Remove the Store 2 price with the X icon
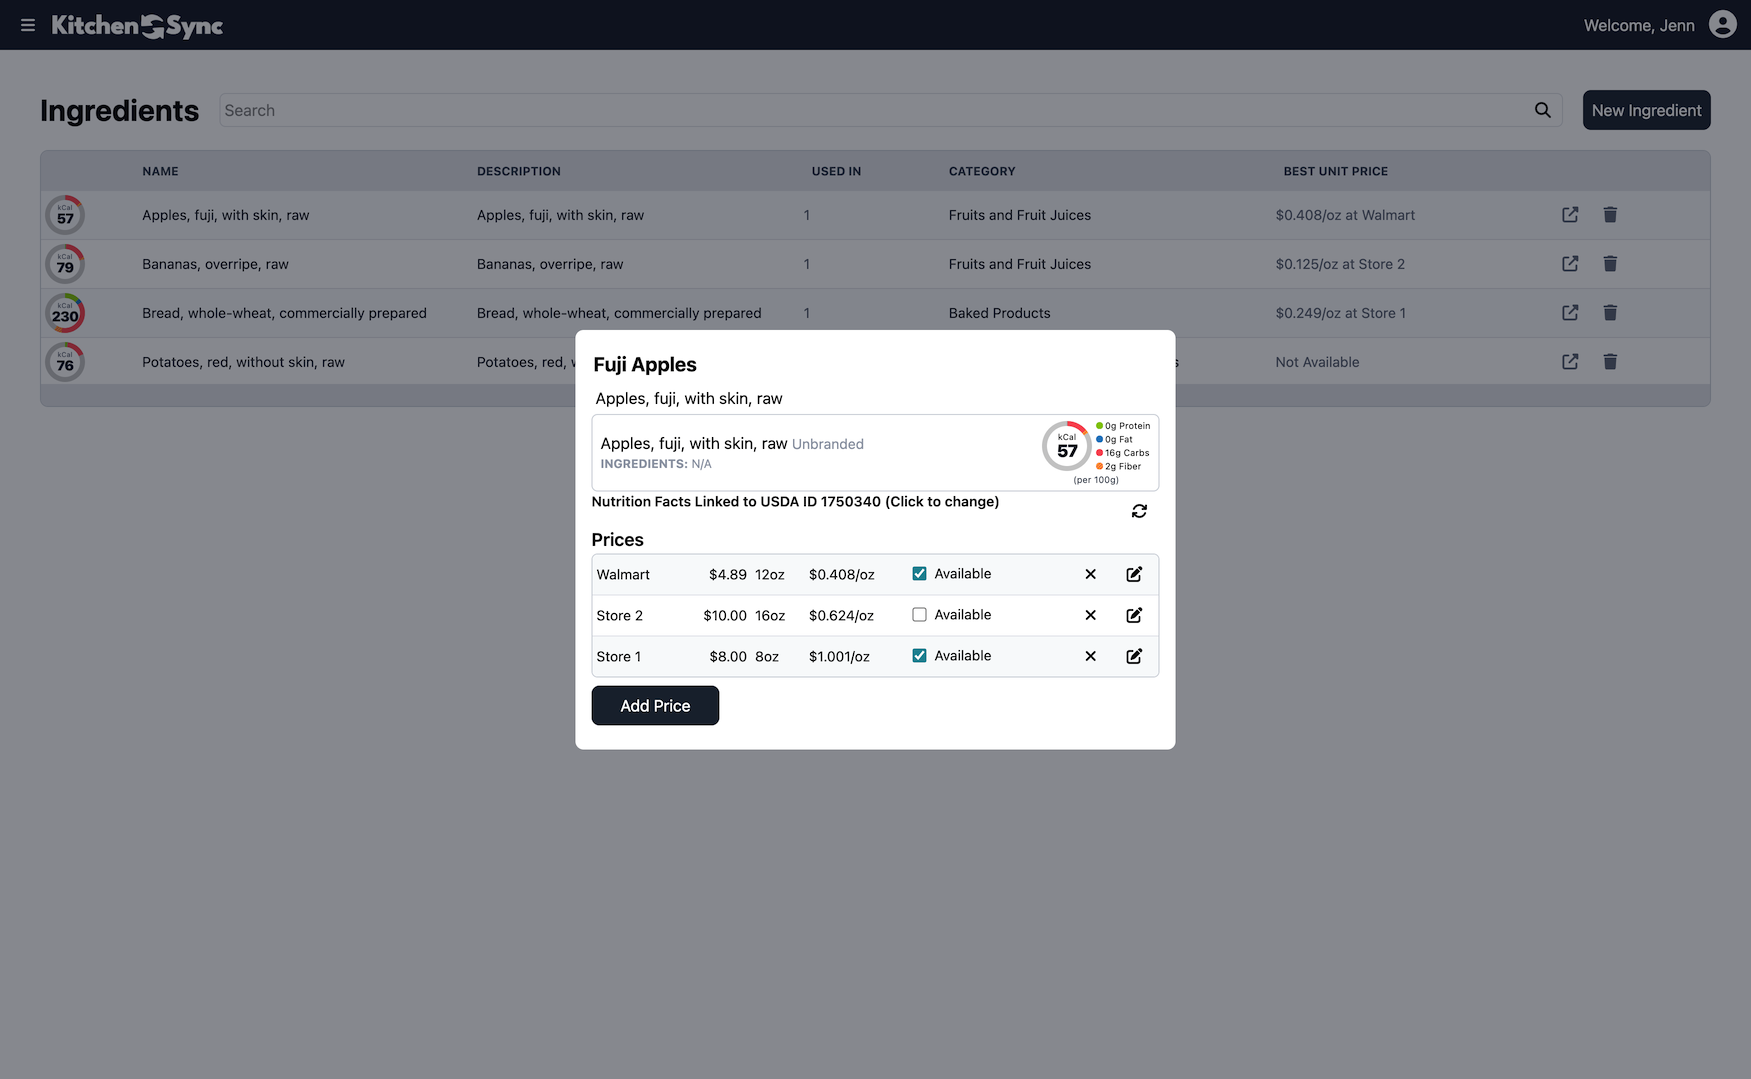Viewport: 1751px width, 1079px height. (x=1090, y=615)
